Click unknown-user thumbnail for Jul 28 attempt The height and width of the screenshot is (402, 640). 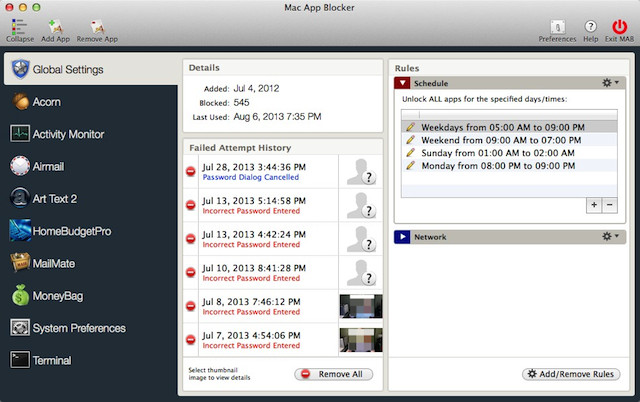pos(361,171)
